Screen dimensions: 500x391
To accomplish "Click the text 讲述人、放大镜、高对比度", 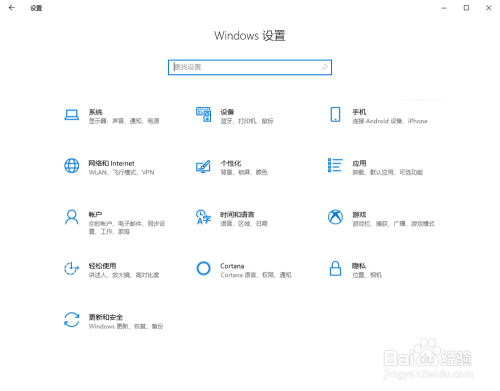I will point(124,275).
